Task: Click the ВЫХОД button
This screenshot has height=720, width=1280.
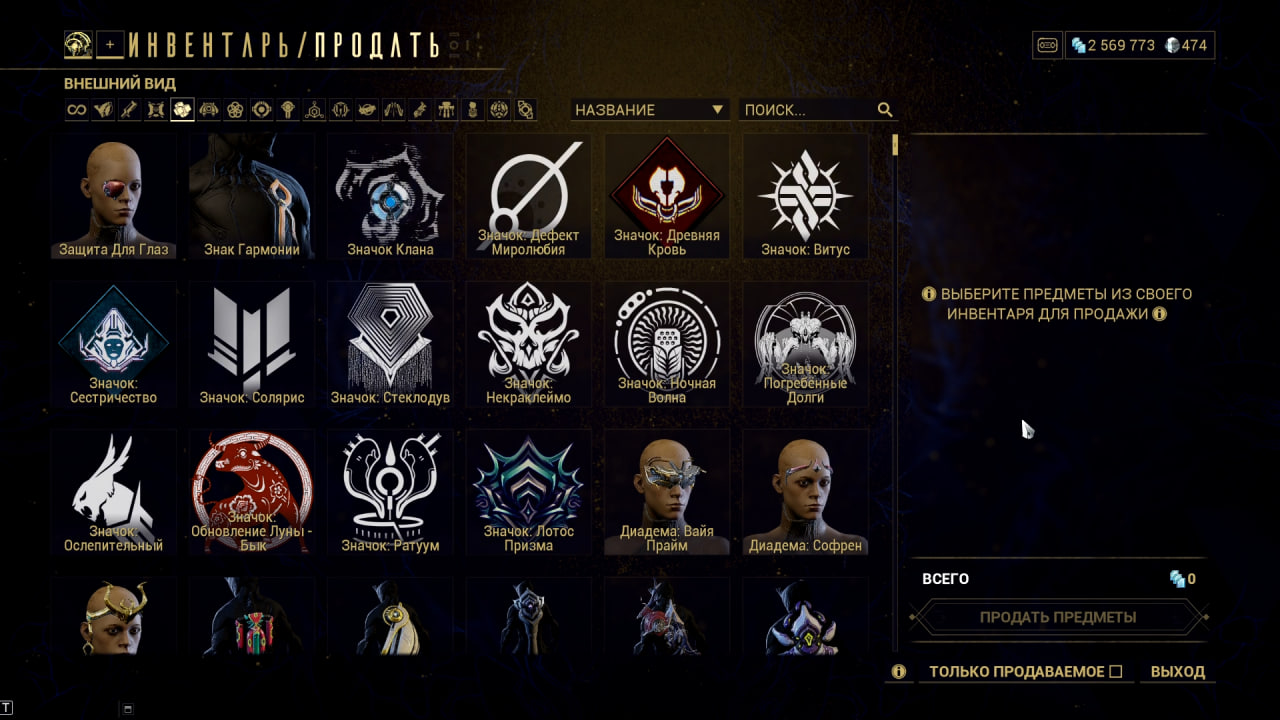Action: 1178,672
